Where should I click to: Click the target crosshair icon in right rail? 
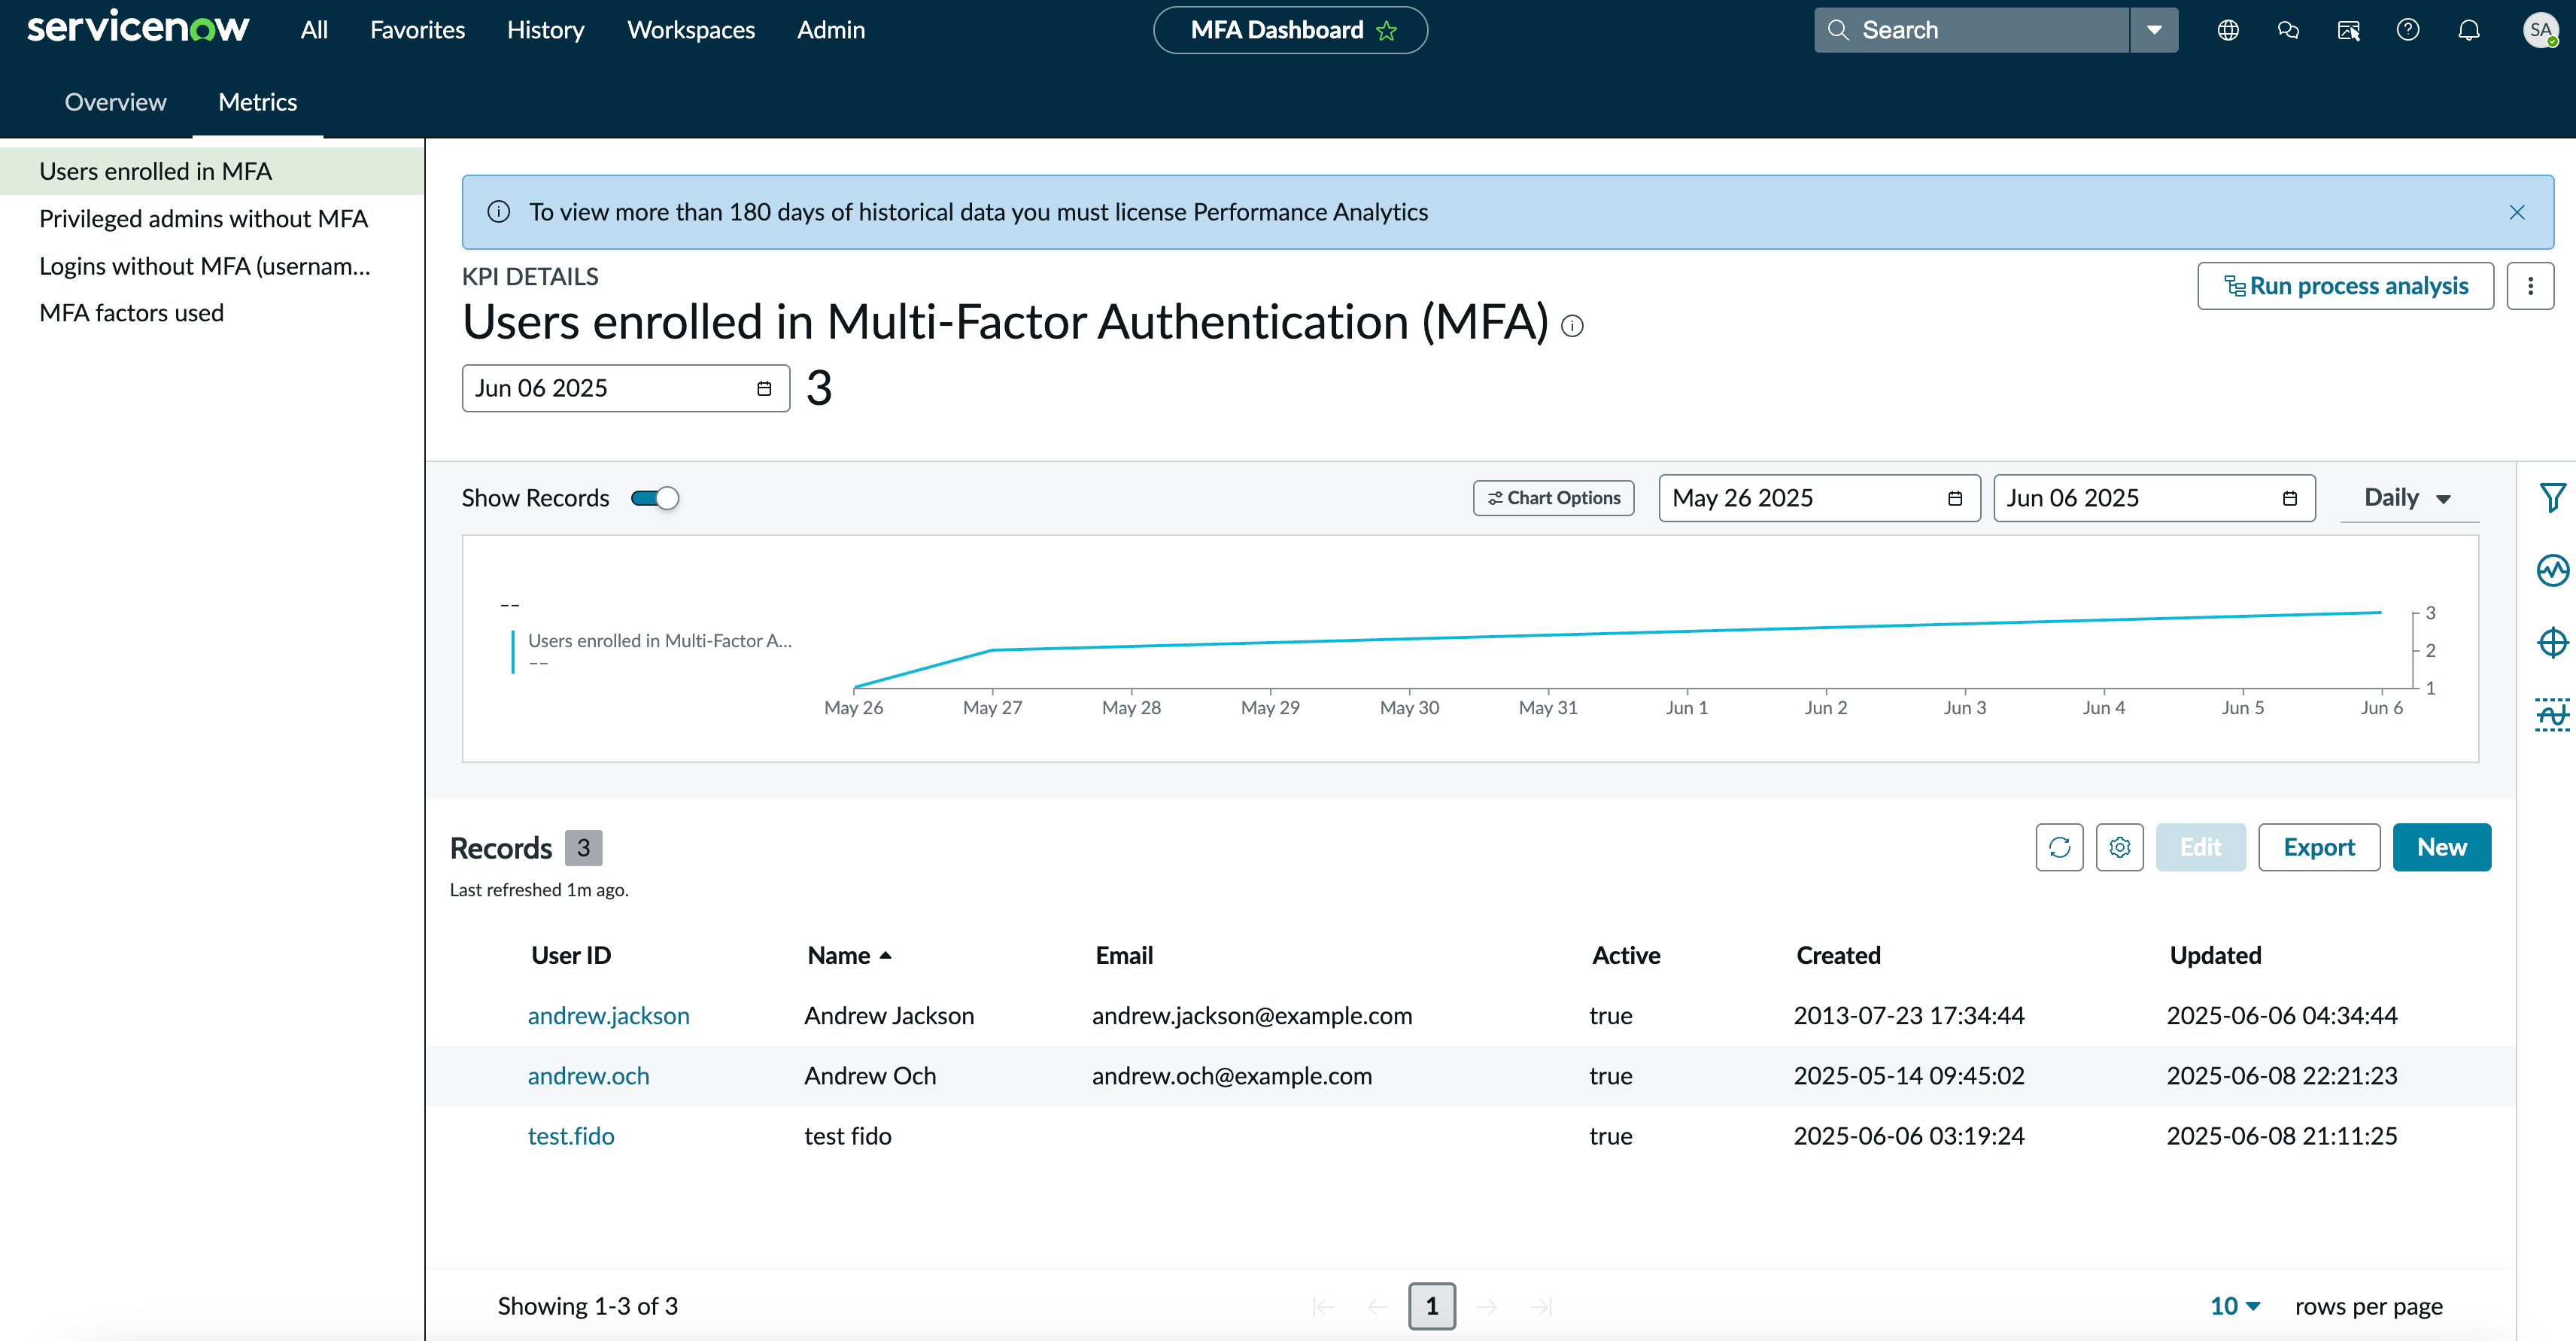pyautogui.click(x=2552, y=642)
